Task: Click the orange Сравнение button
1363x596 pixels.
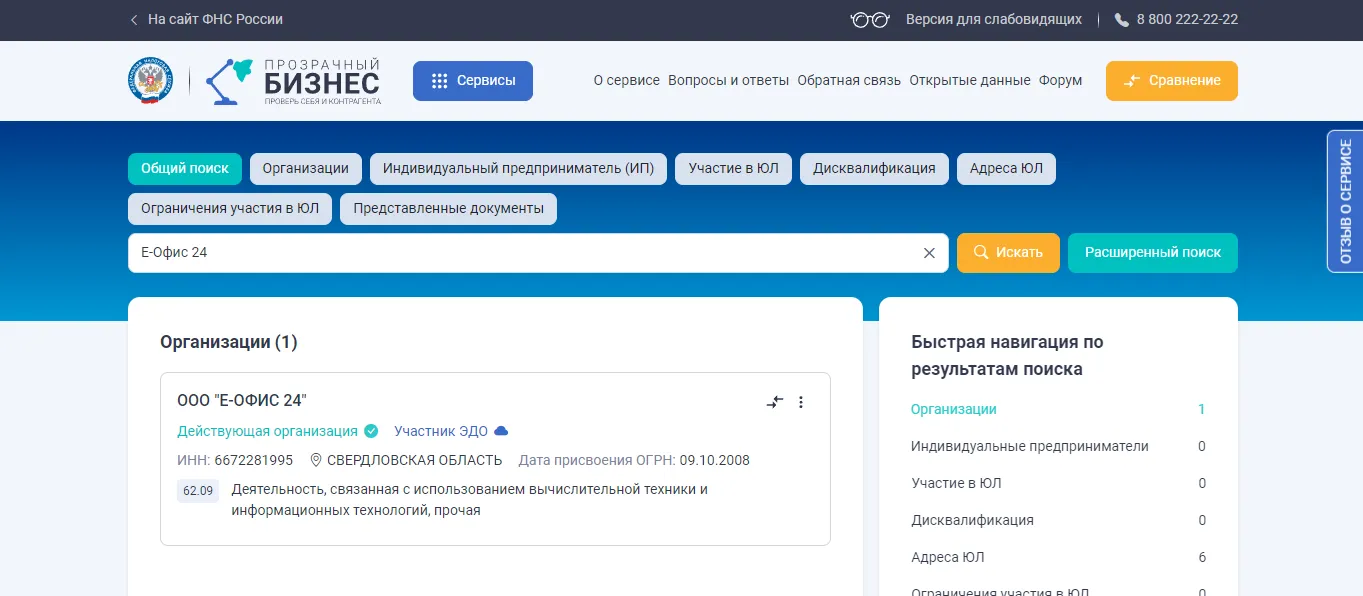Action: [1172, 81]
